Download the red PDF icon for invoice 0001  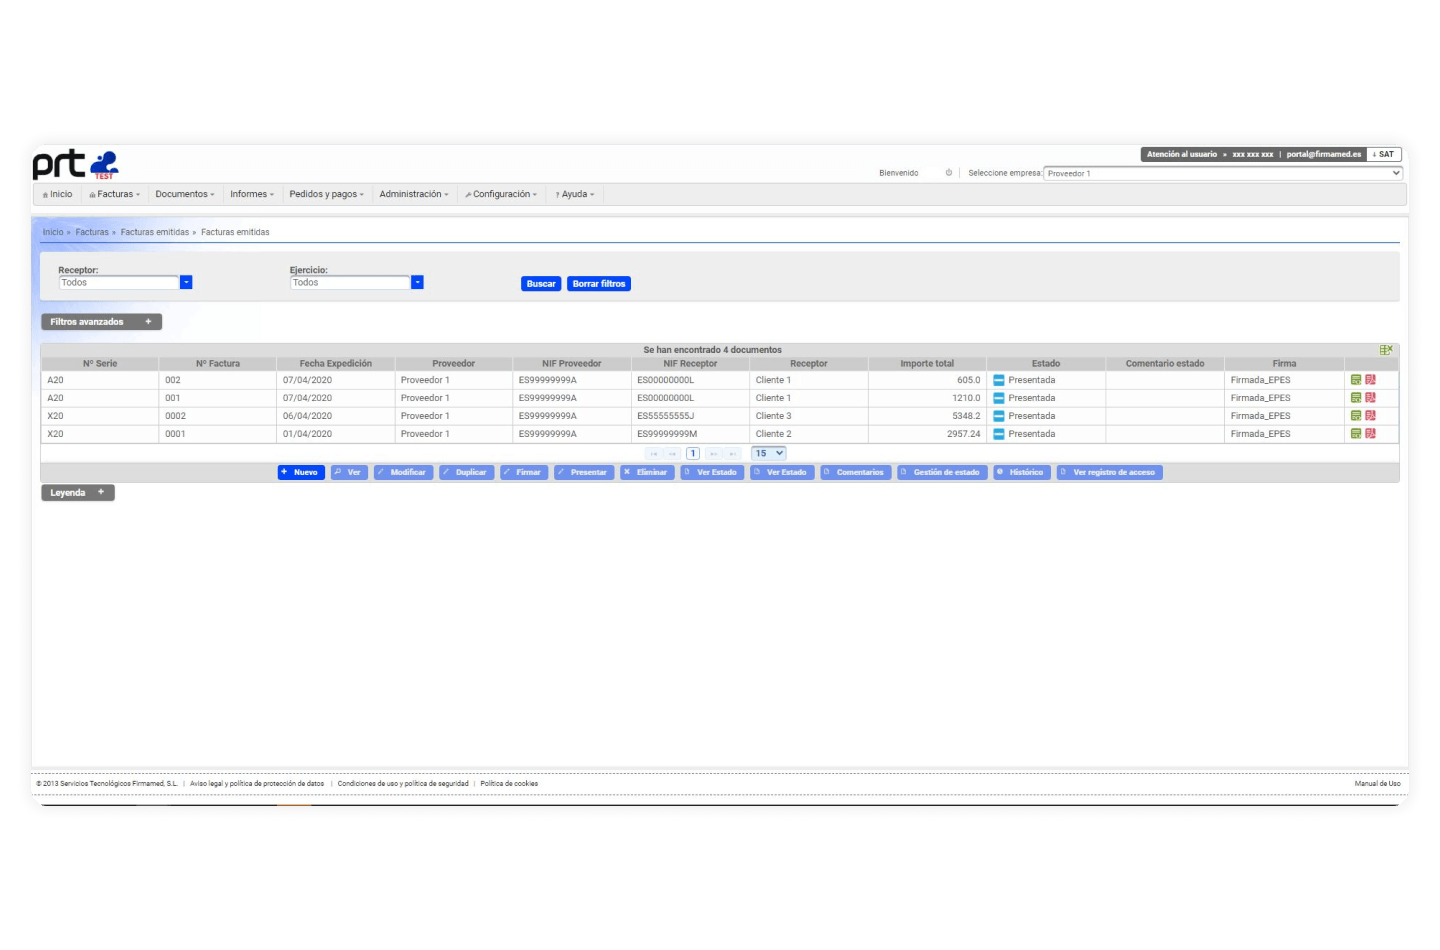(1370, 434)
